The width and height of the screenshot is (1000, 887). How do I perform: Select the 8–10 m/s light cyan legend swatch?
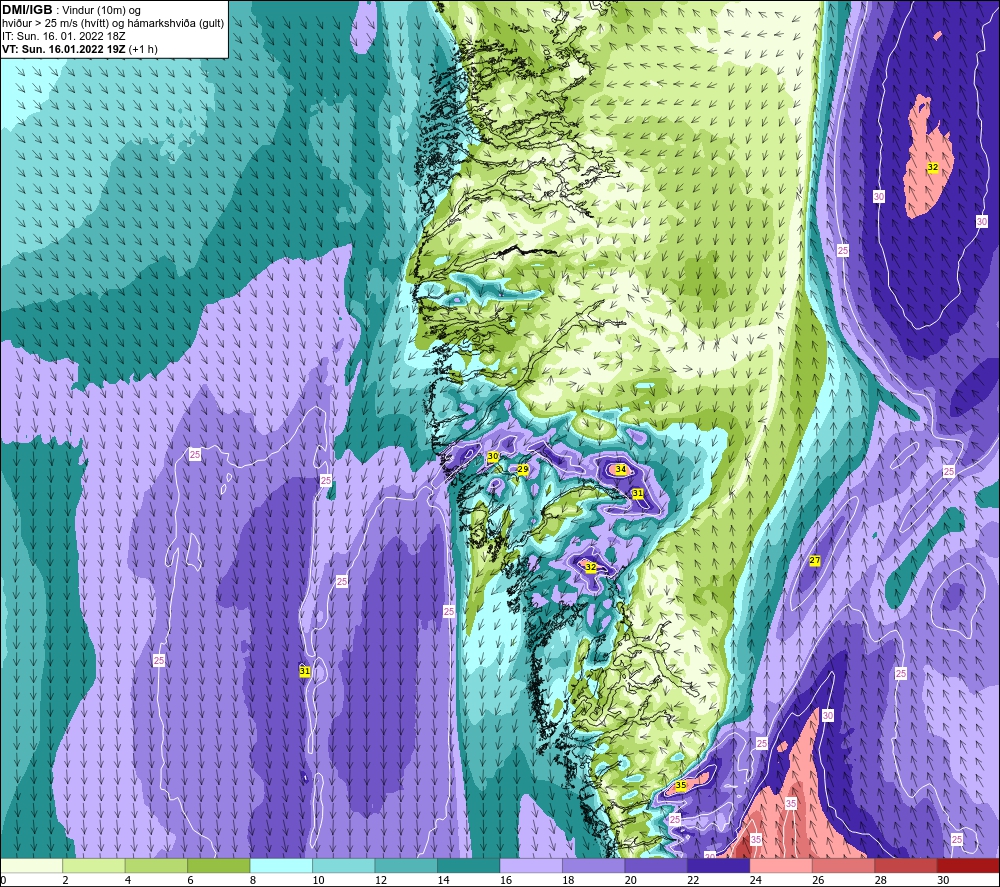[281, 865]
